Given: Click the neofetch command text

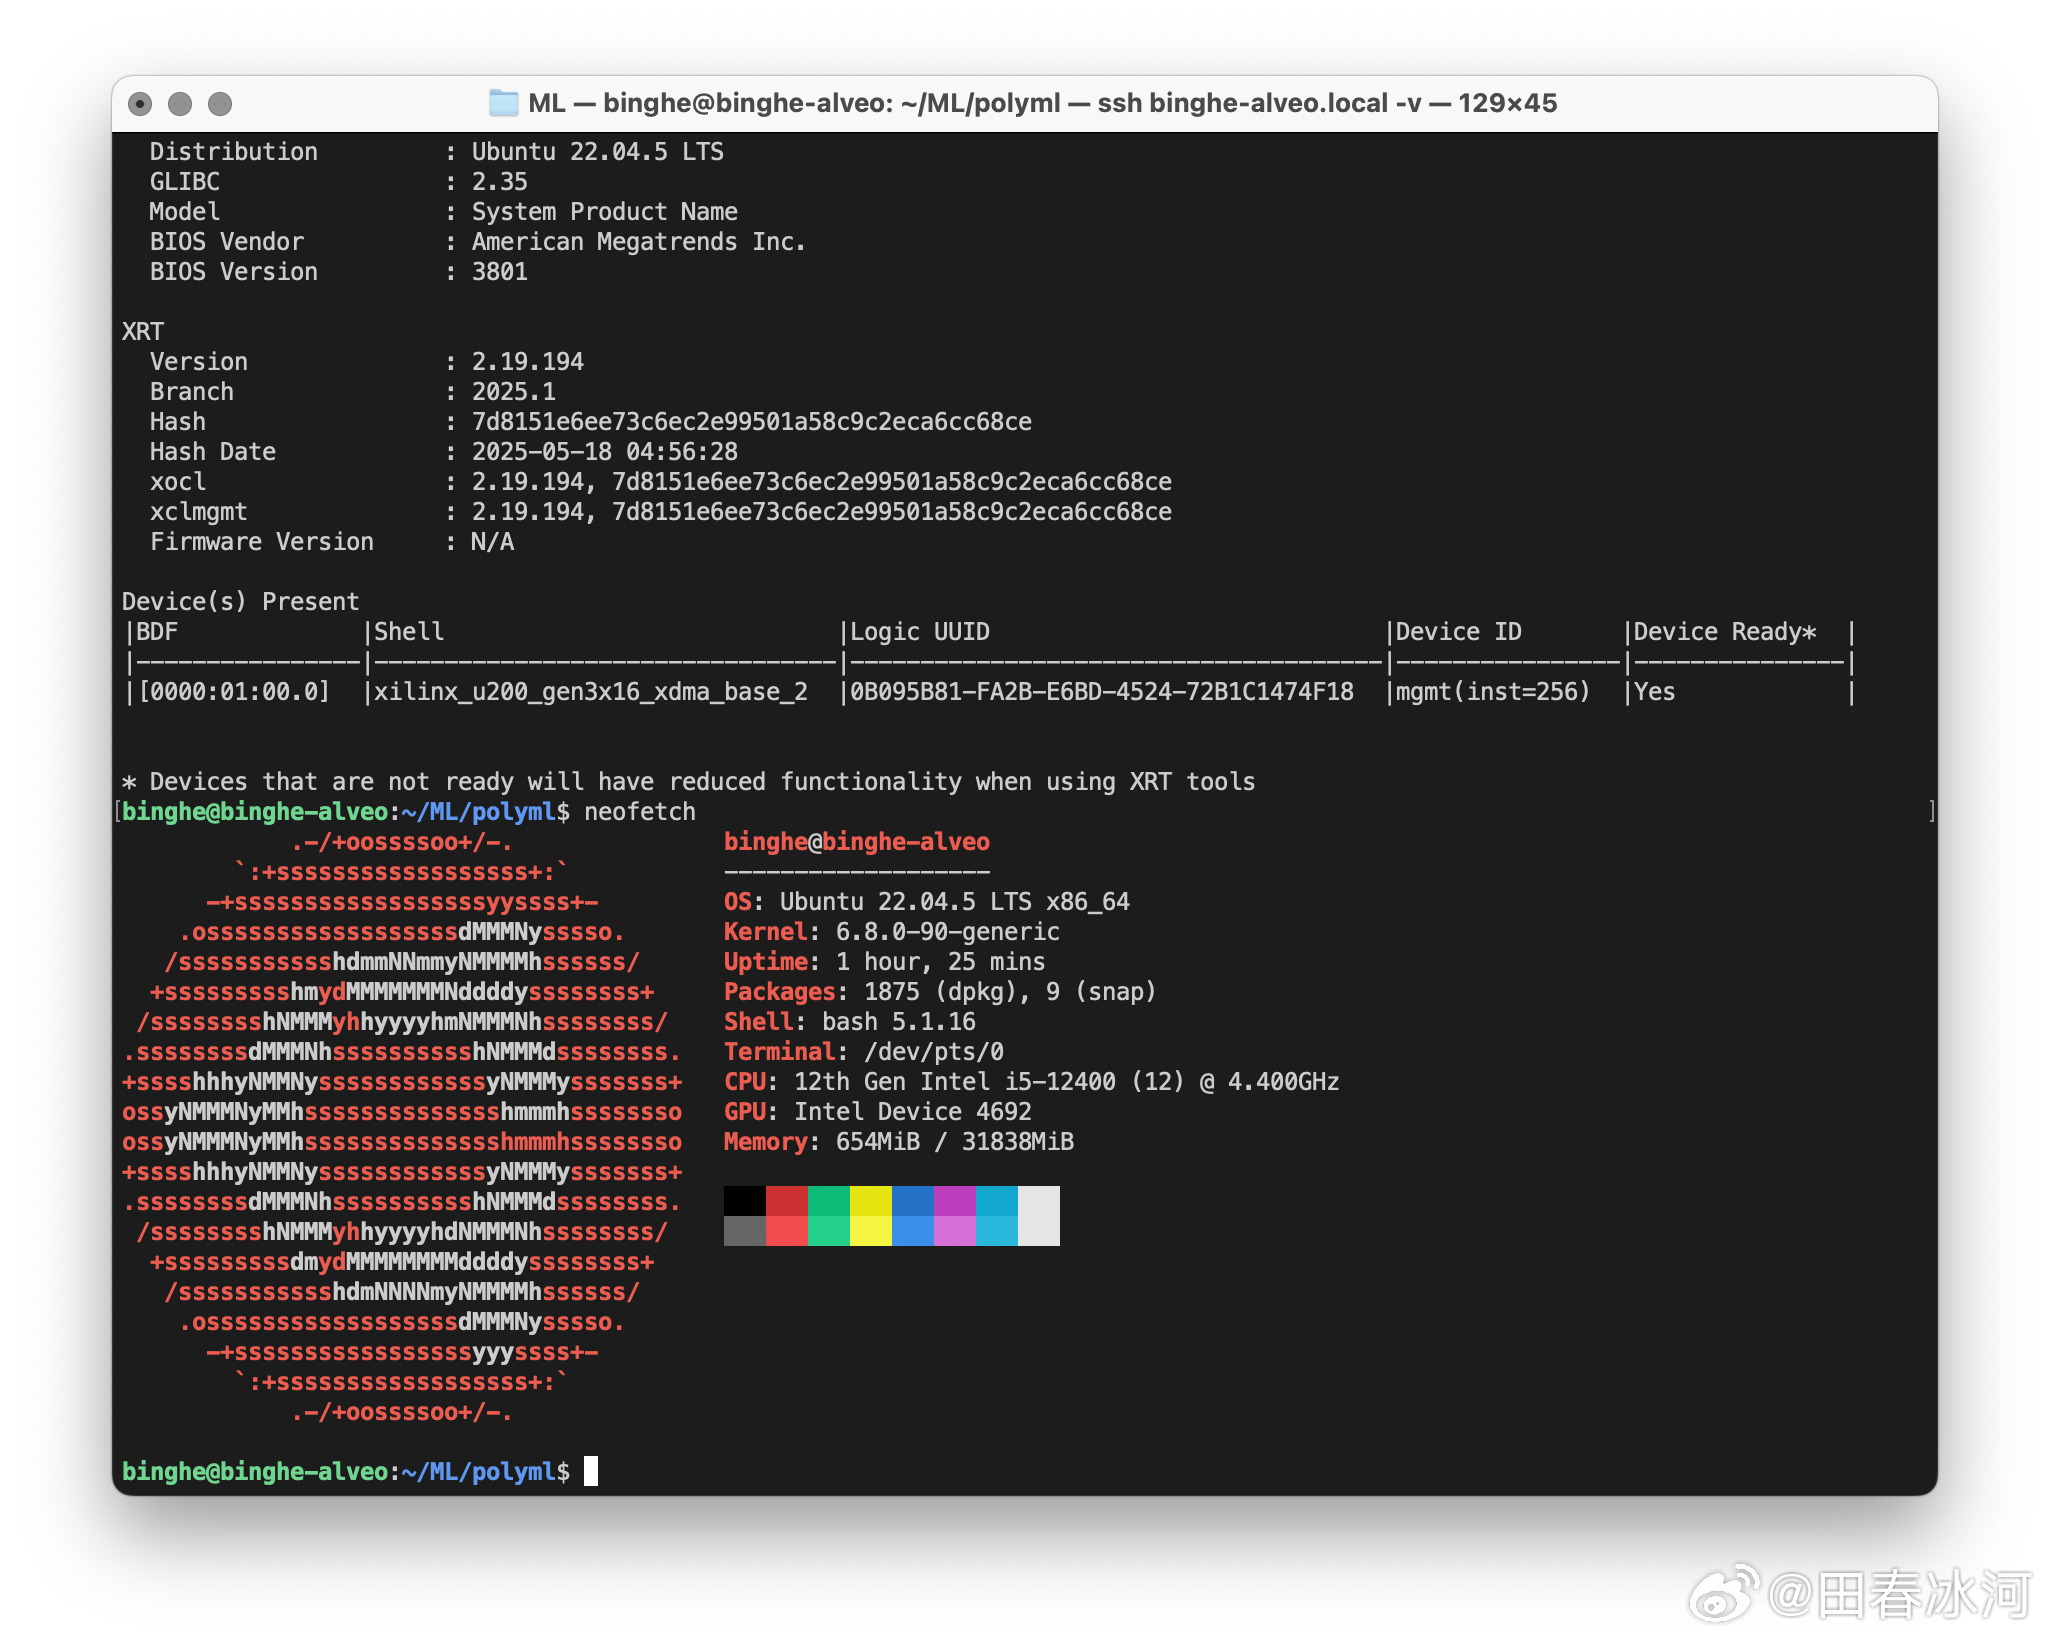Looking at the screenshot, I should click(x=639, y=812).
